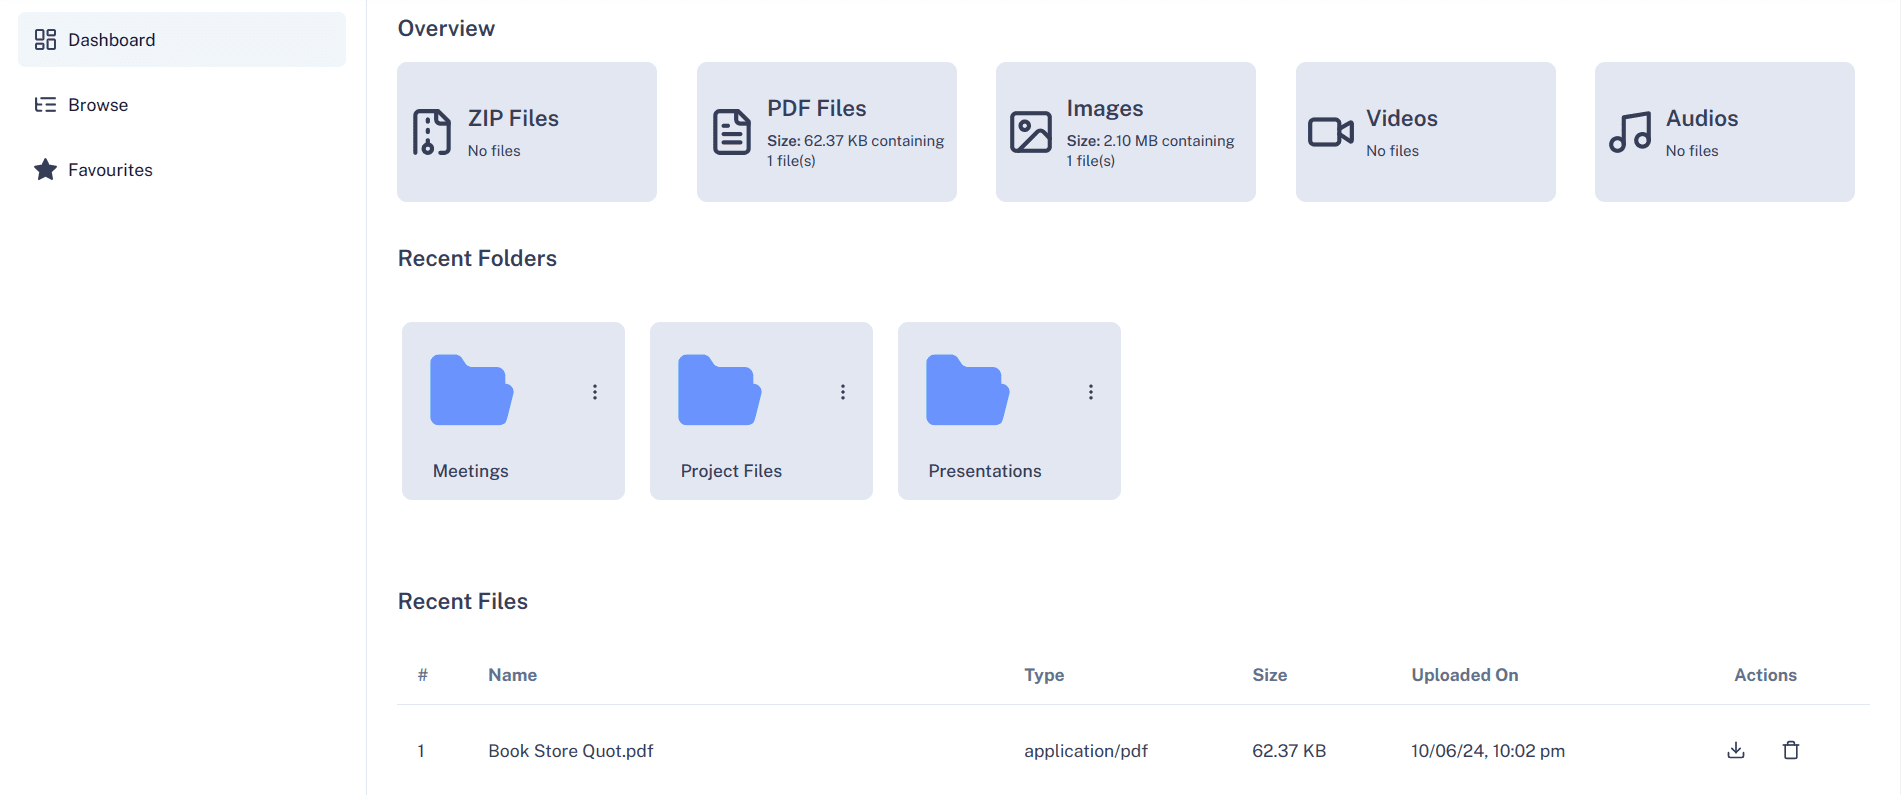
Task: Click the Name column header
Action: coord(512,675)
